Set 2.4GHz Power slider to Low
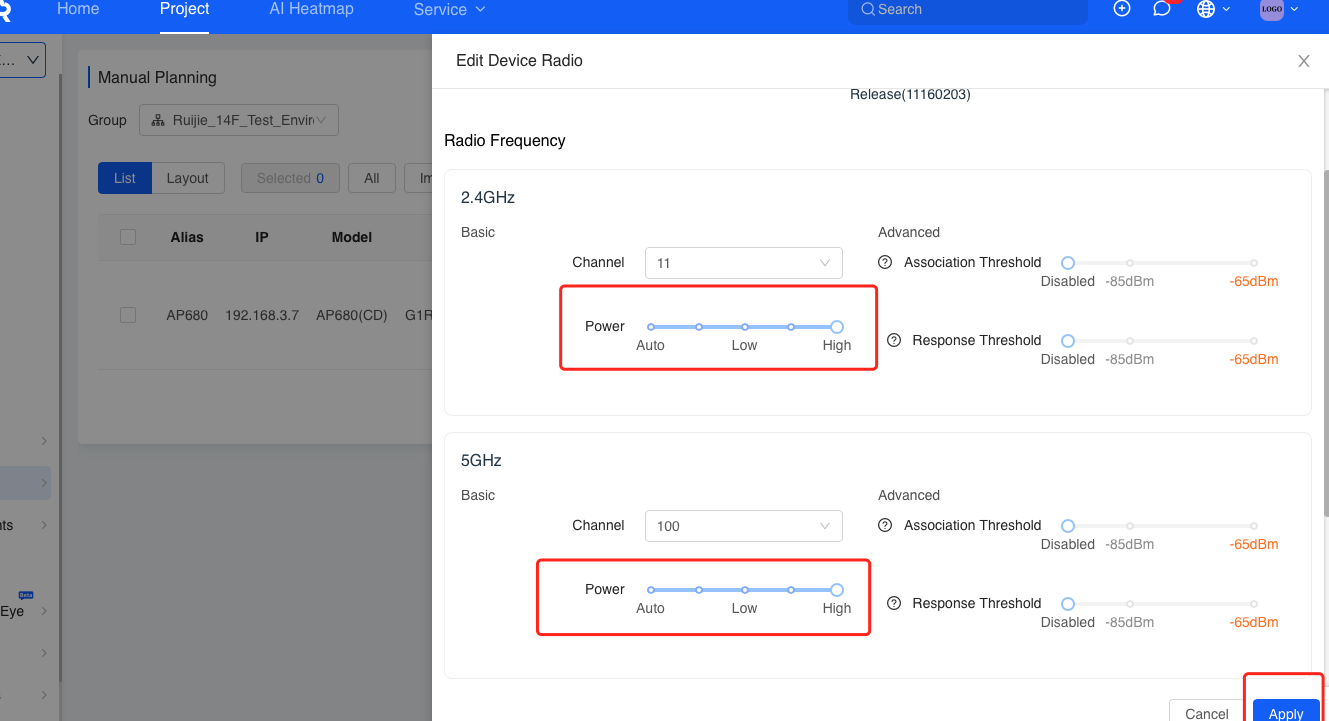The width and height of the screenshot is (1329, 721). point(745,327)
